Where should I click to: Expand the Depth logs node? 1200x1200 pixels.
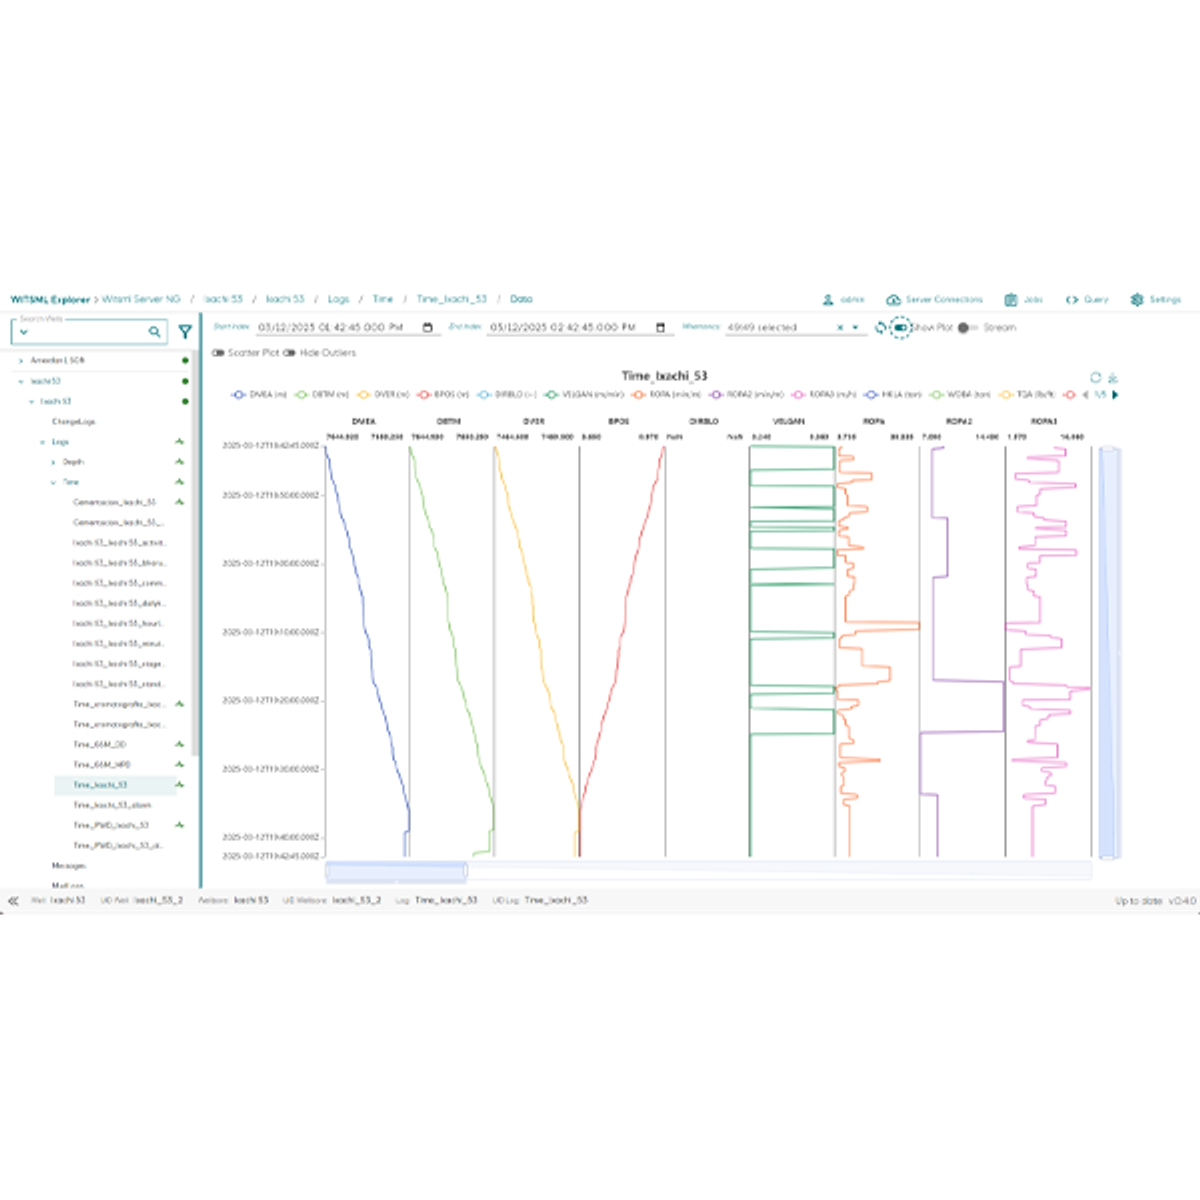(53, 461)
